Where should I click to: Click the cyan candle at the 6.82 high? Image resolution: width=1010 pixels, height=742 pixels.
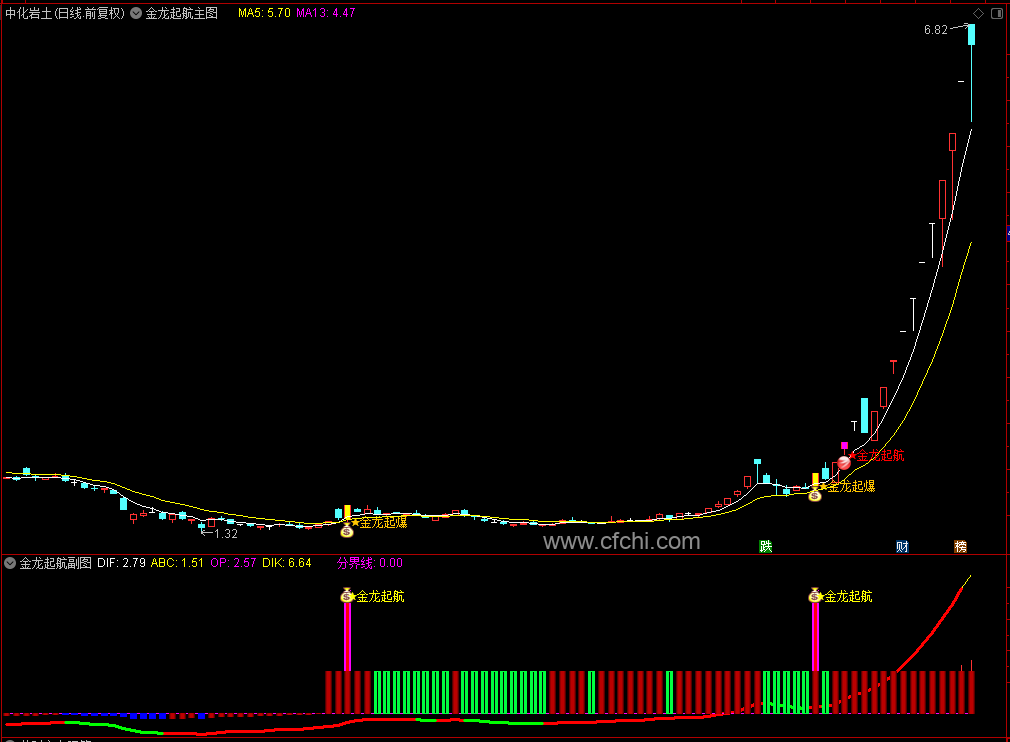(x=971, y=35)
